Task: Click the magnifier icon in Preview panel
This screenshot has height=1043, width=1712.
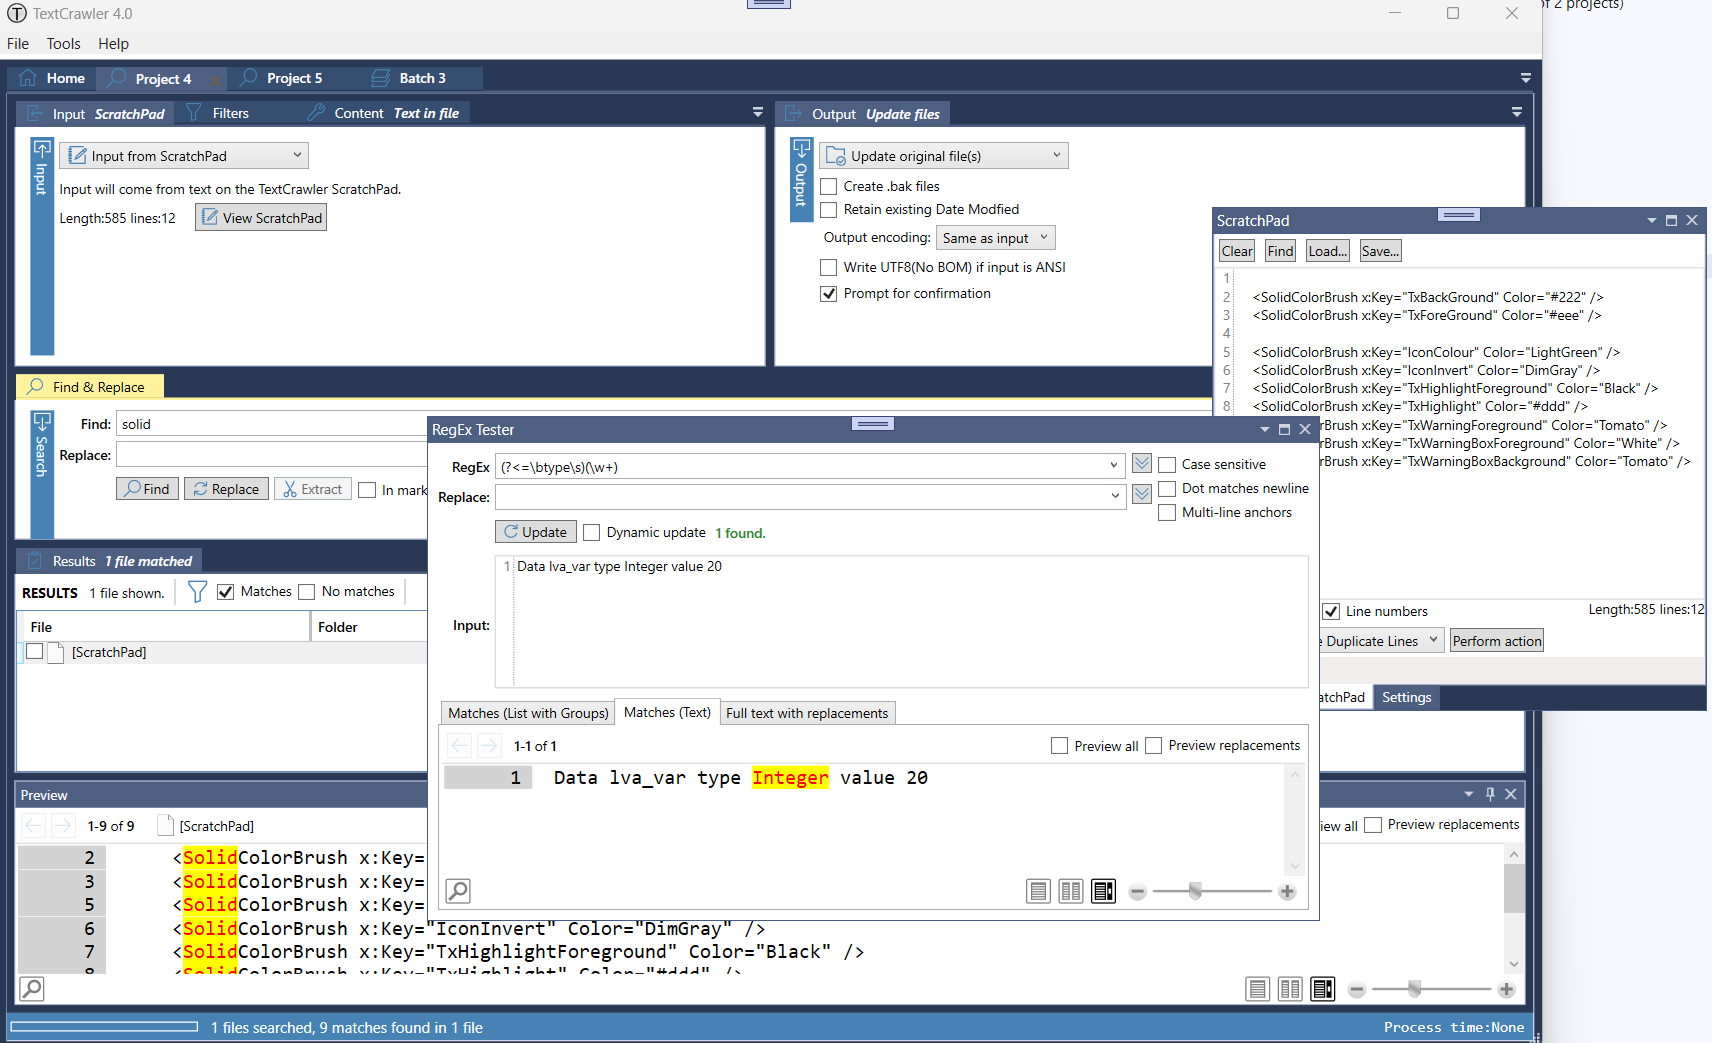Action: pyautogui.click(x=32, y=989)
